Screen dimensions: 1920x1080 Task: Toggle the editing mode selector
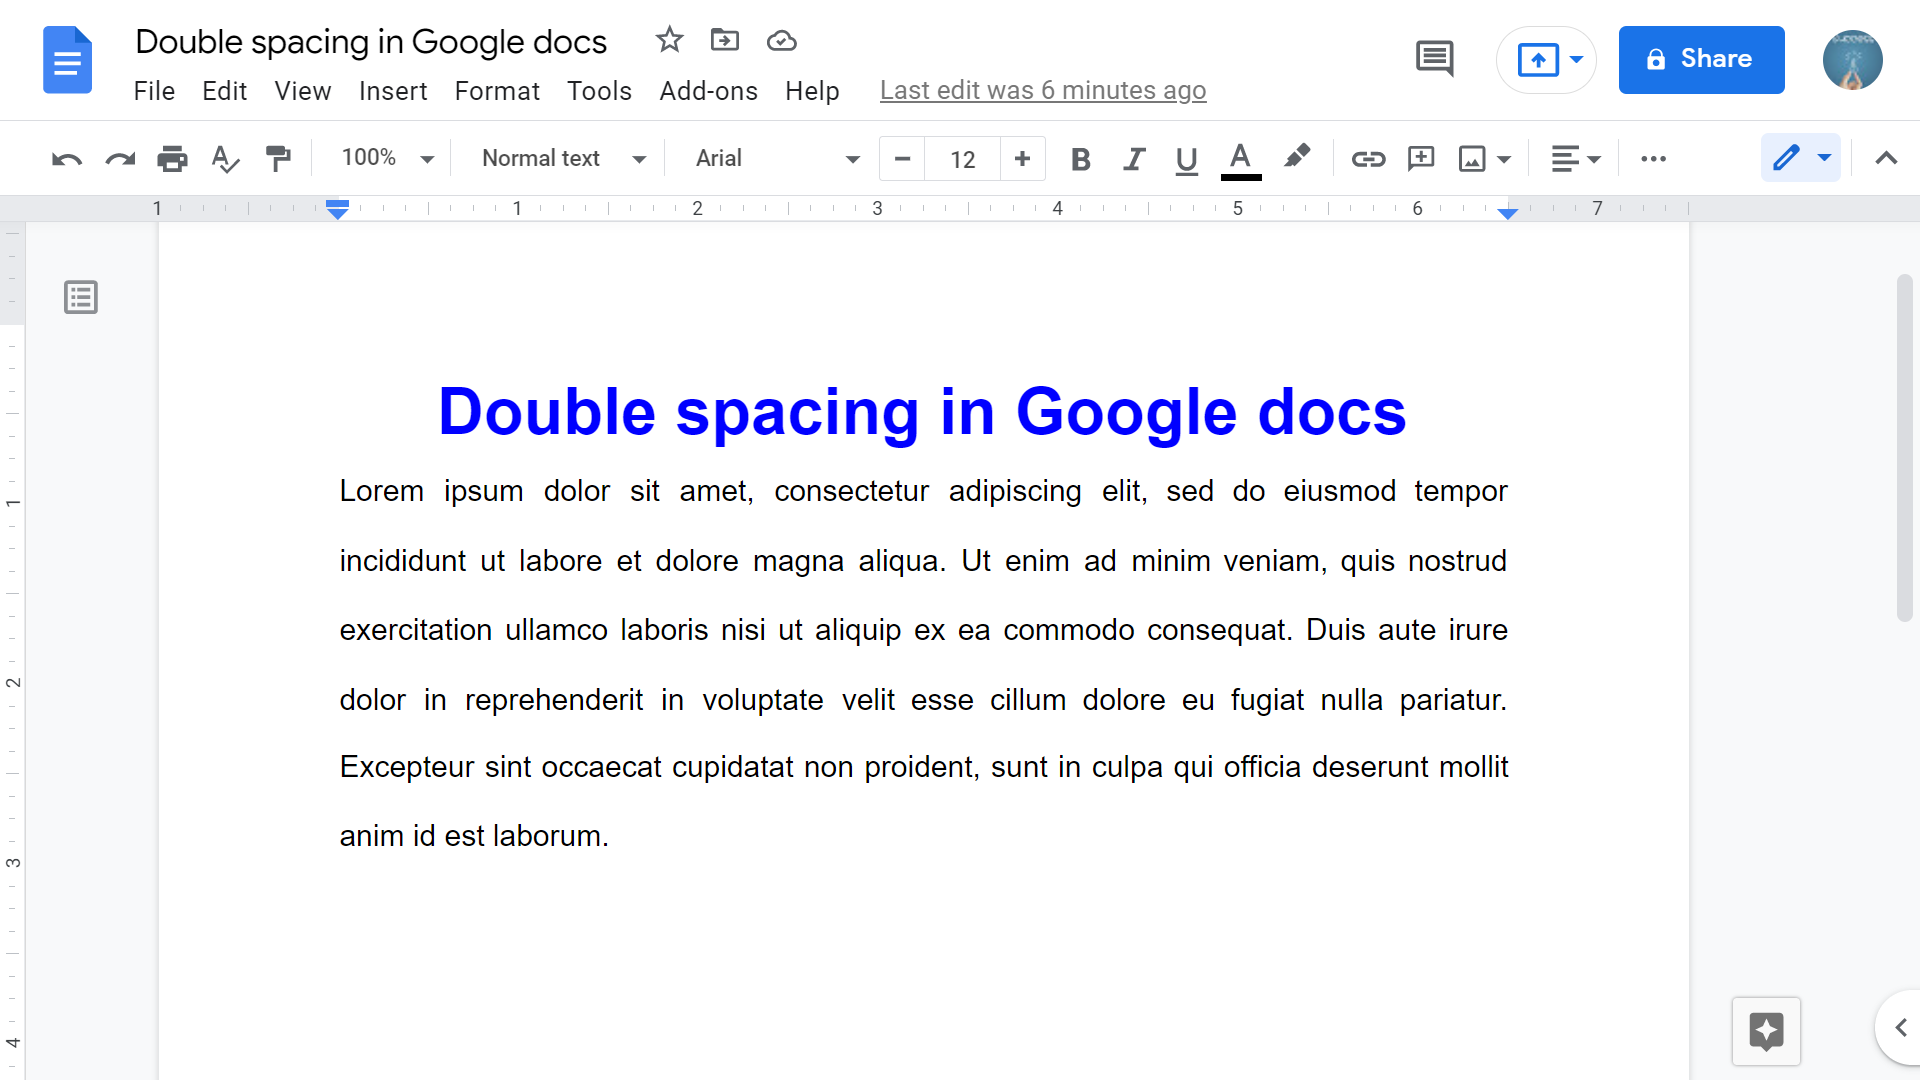point(1799,157)
